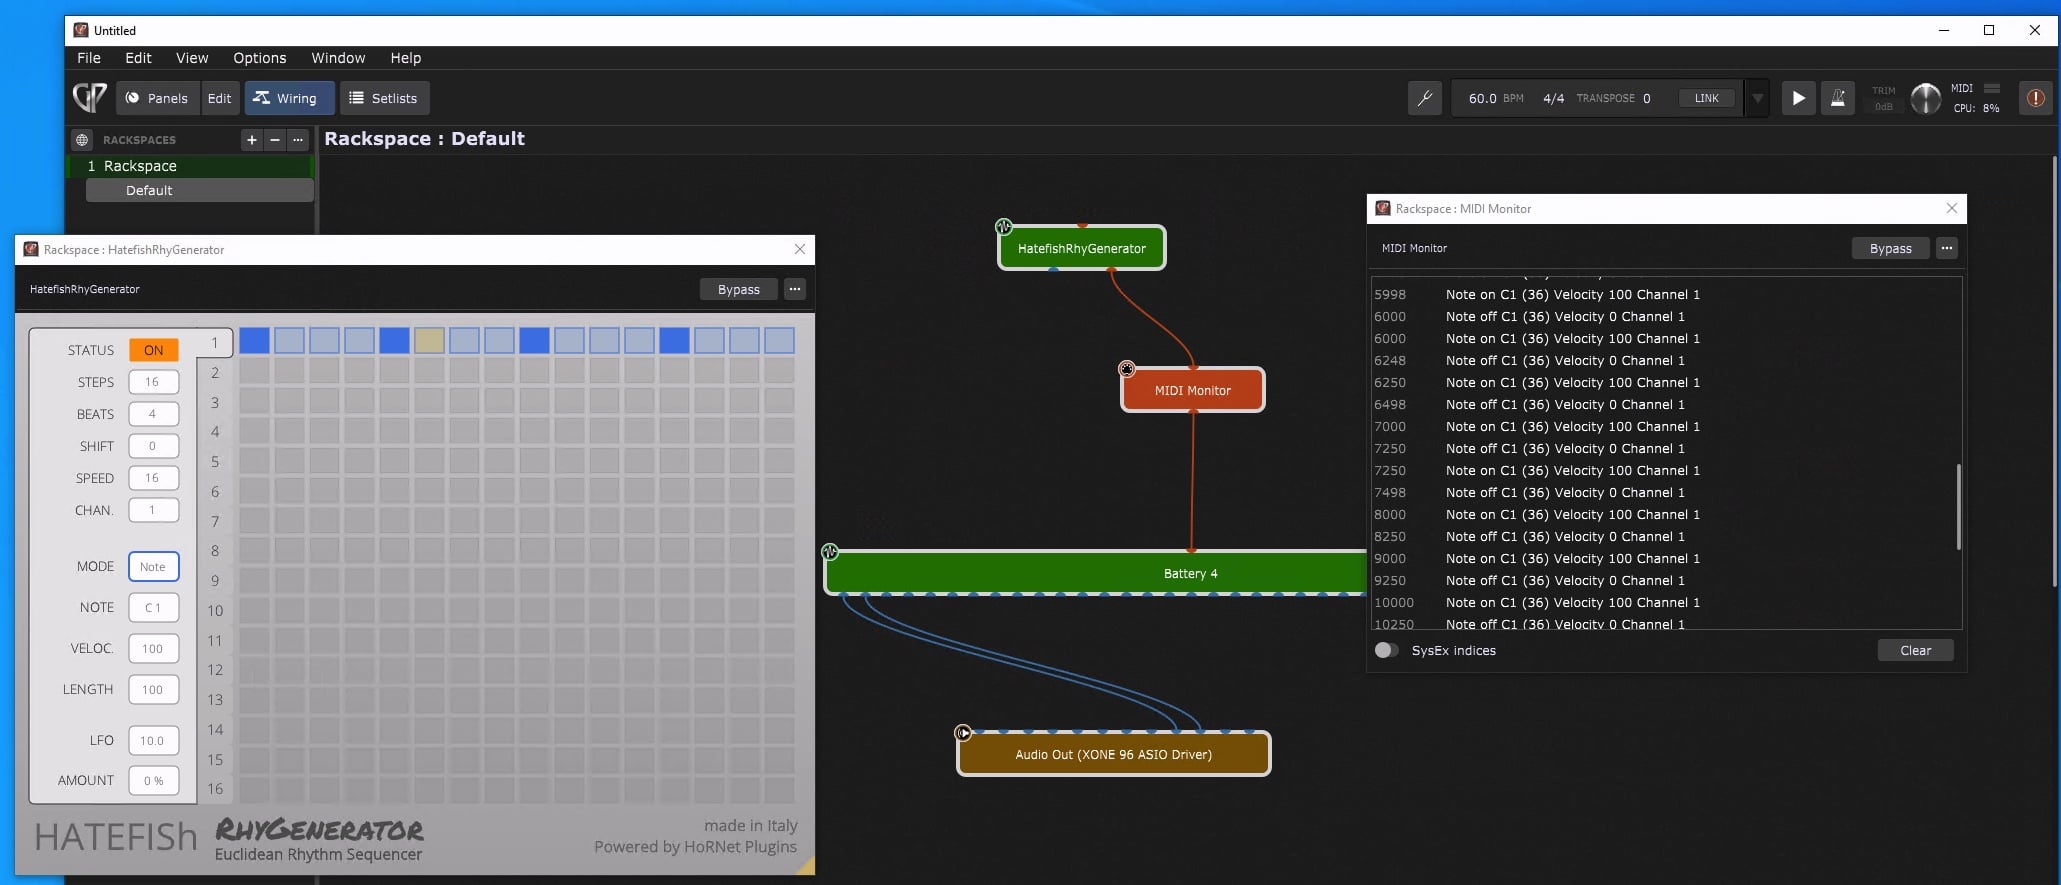The width and height of the screenshot is (2061, 885).
Task: Open HatefishRhyGenerator plugin options (three dots)
Action: (x=794, y=289)
